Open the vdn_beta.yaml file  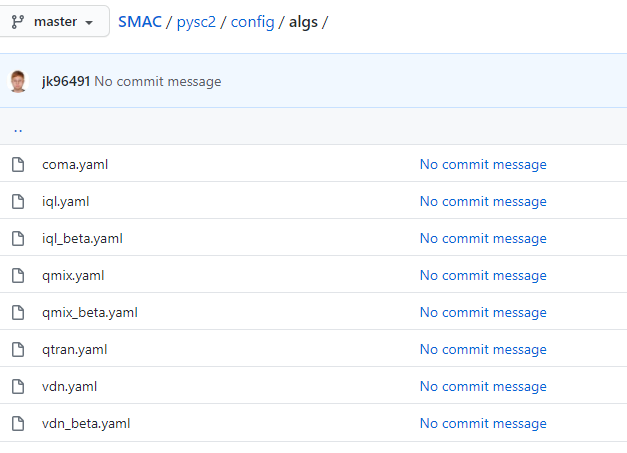pyautogui.click(x=86, y=423)
